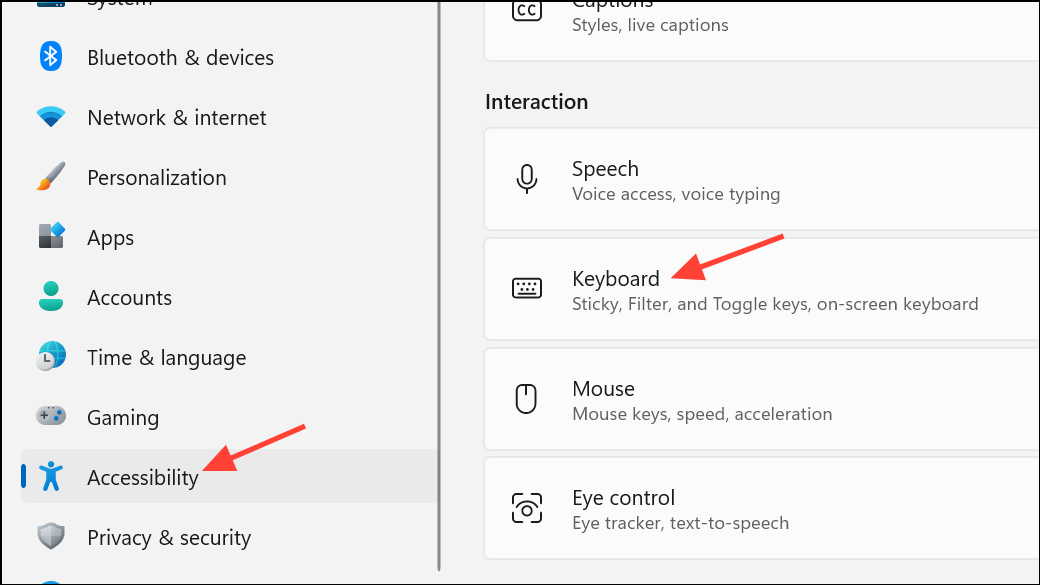Image resolution: width=1040 pixels, height=585 pixels.
Task: Select the Accounts person icon
Action: 50,297
